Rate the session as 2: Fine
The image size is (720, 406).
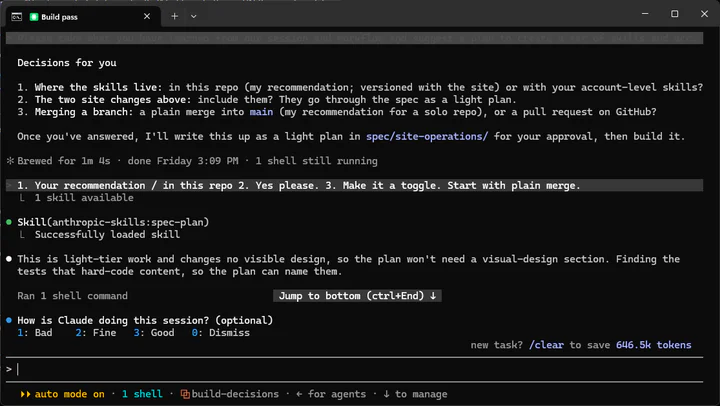click(96, 333)
